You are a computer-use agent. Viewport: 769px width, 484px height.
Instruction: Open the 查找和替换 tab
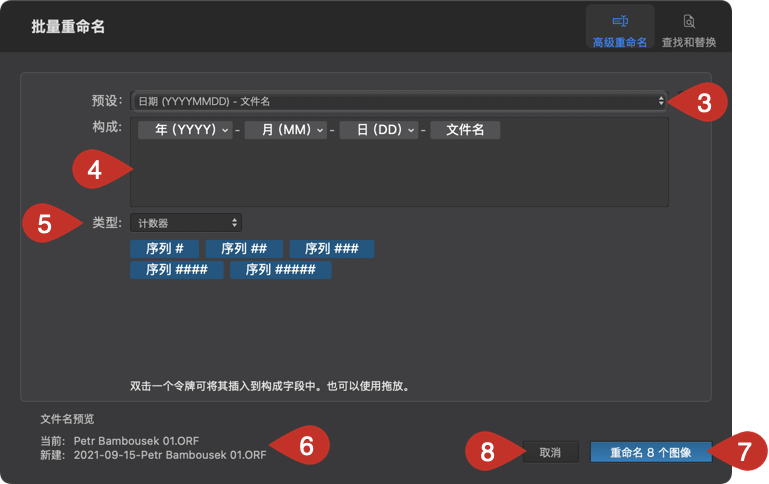(x=689, y=28)
